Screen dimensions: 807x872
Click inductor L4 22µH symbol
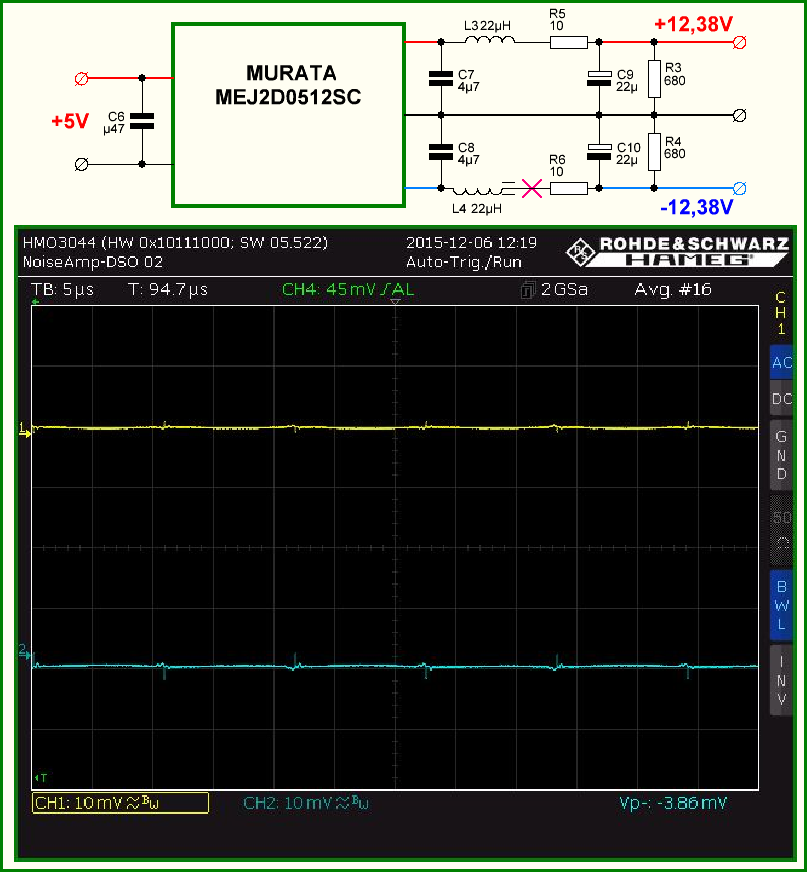pos(476,191)
